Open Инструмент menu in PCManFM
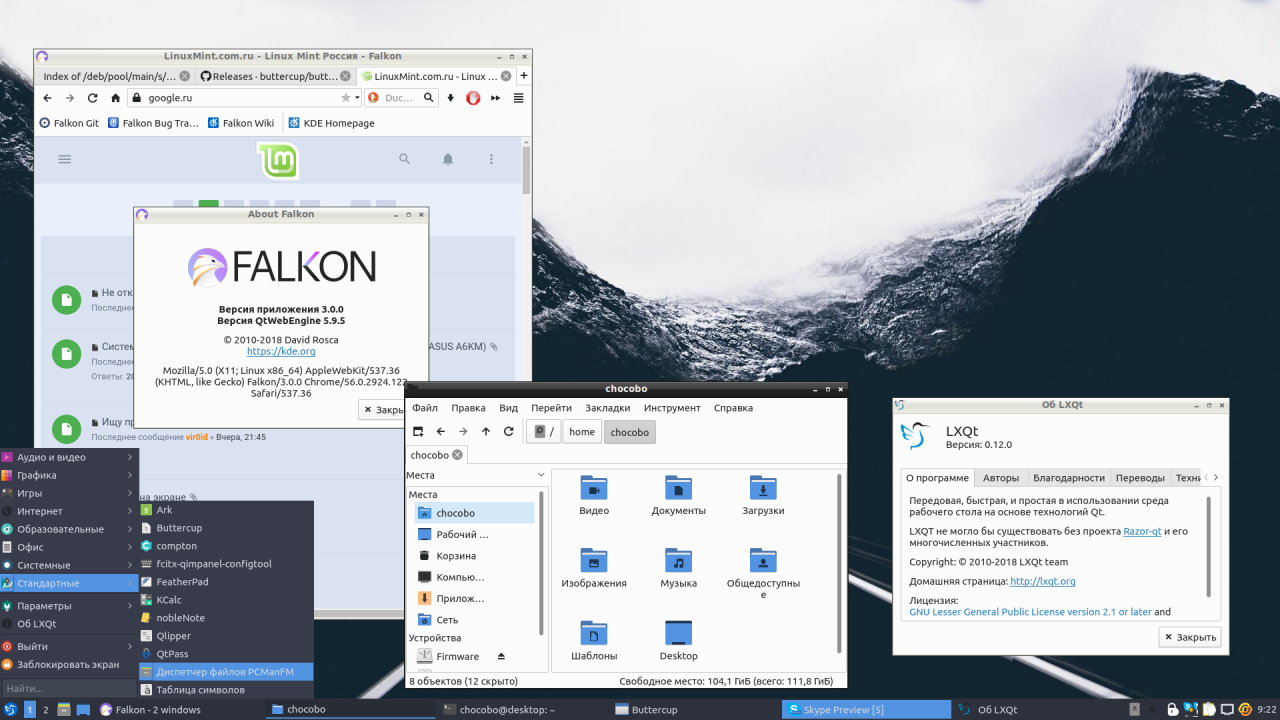Screen dimensions: 1280x720 (x=672, y=408)
